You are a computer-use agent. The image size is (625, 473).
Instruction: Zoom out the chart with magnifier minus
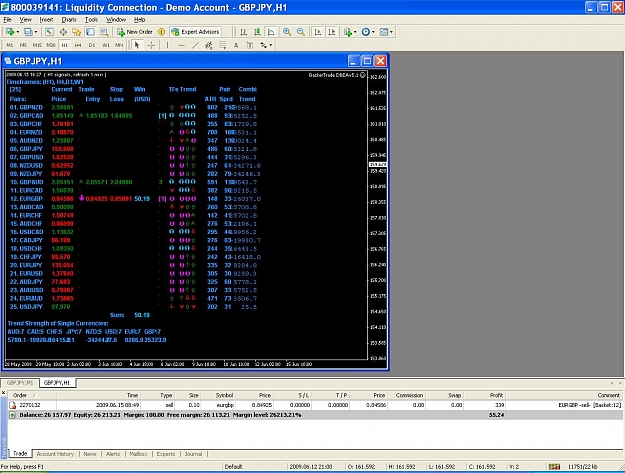click(x=301, y=32)
